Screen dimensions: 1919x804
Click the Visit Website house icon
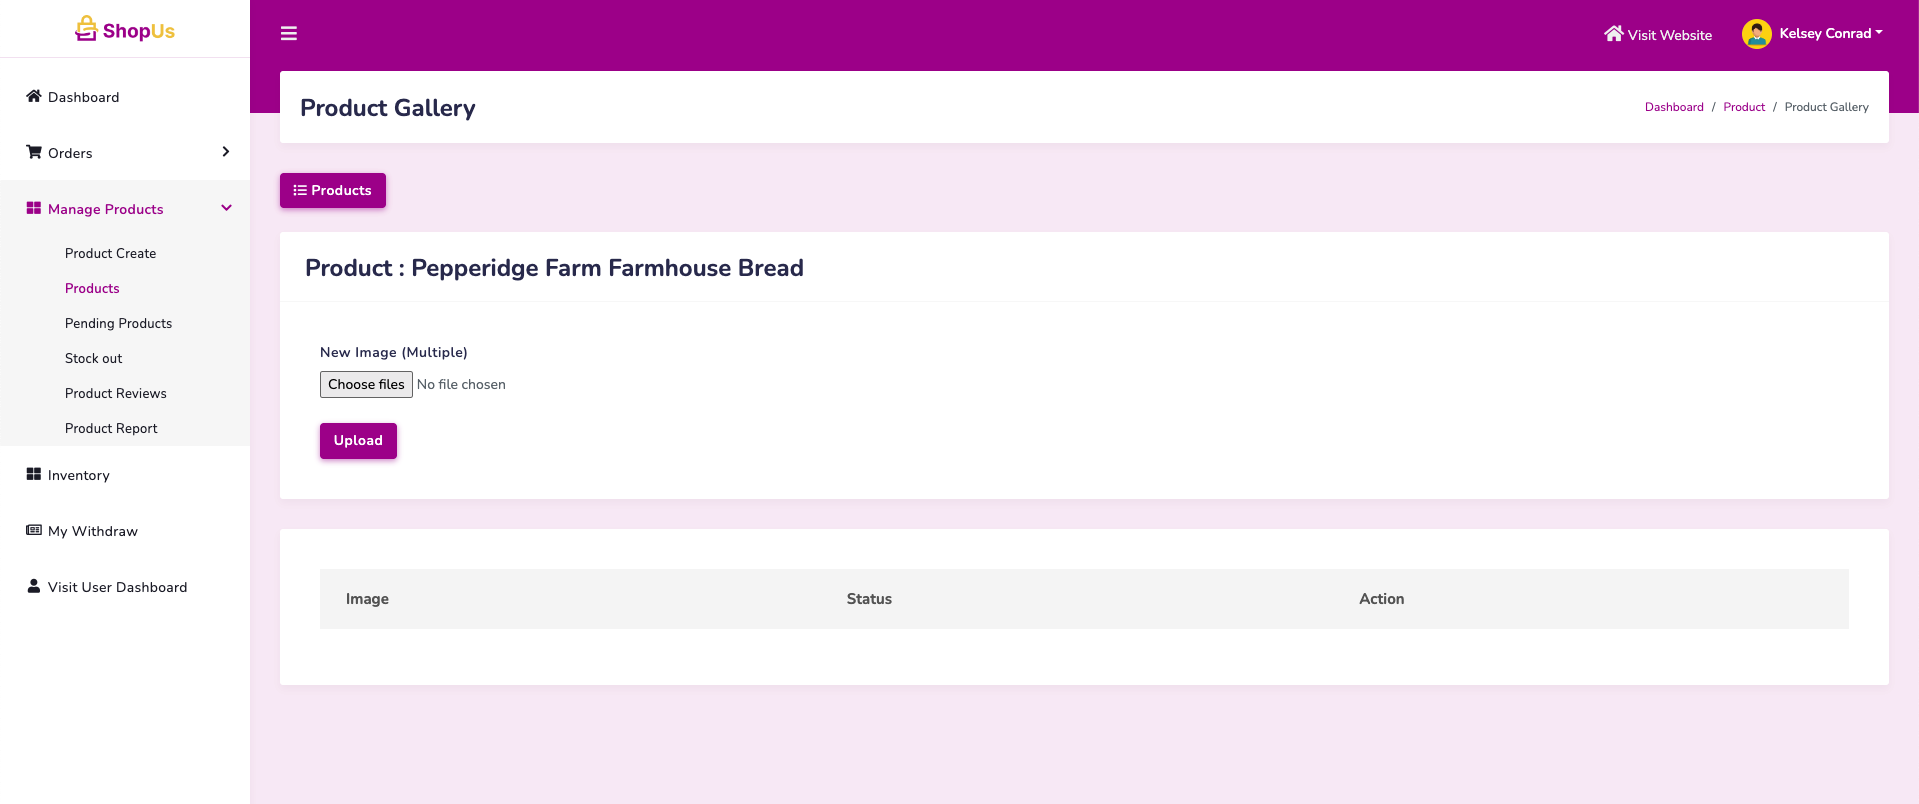click(x=1613, y=34)
